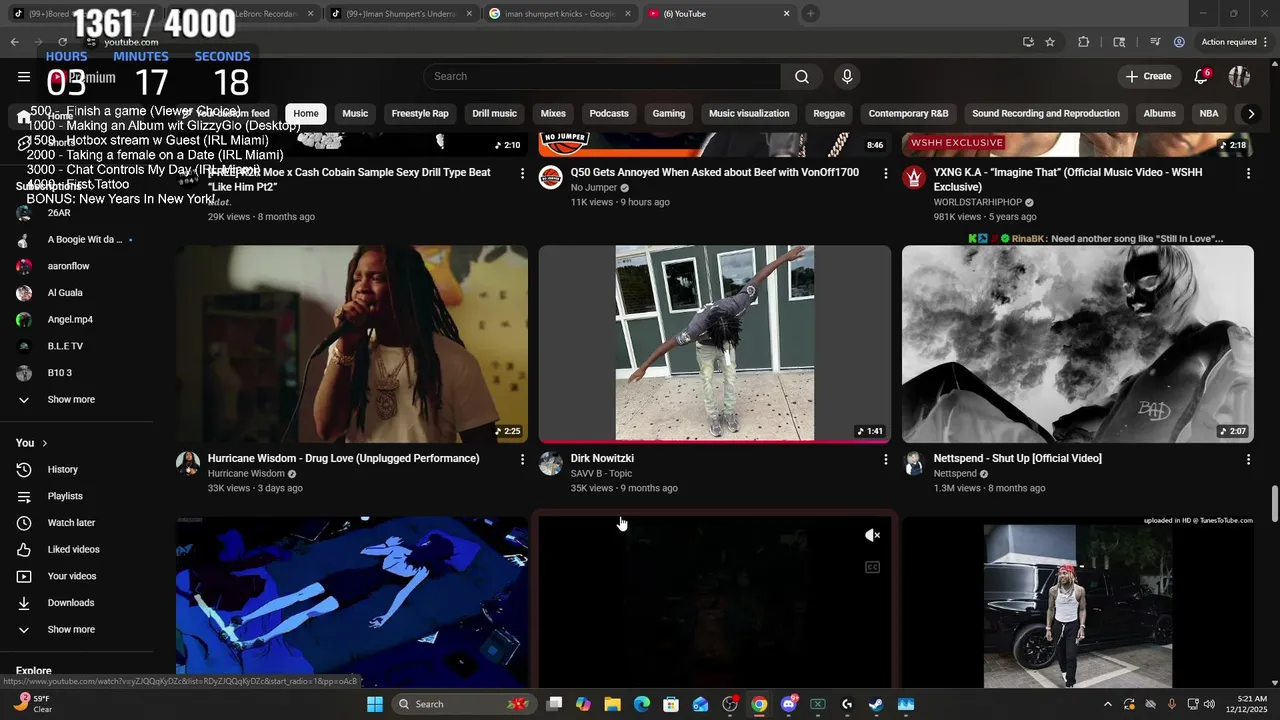Image resolution: width=1280 pixels, height=720 pixels.
Task: Focus the YouTube search field
Action: [x=602, y=77]
